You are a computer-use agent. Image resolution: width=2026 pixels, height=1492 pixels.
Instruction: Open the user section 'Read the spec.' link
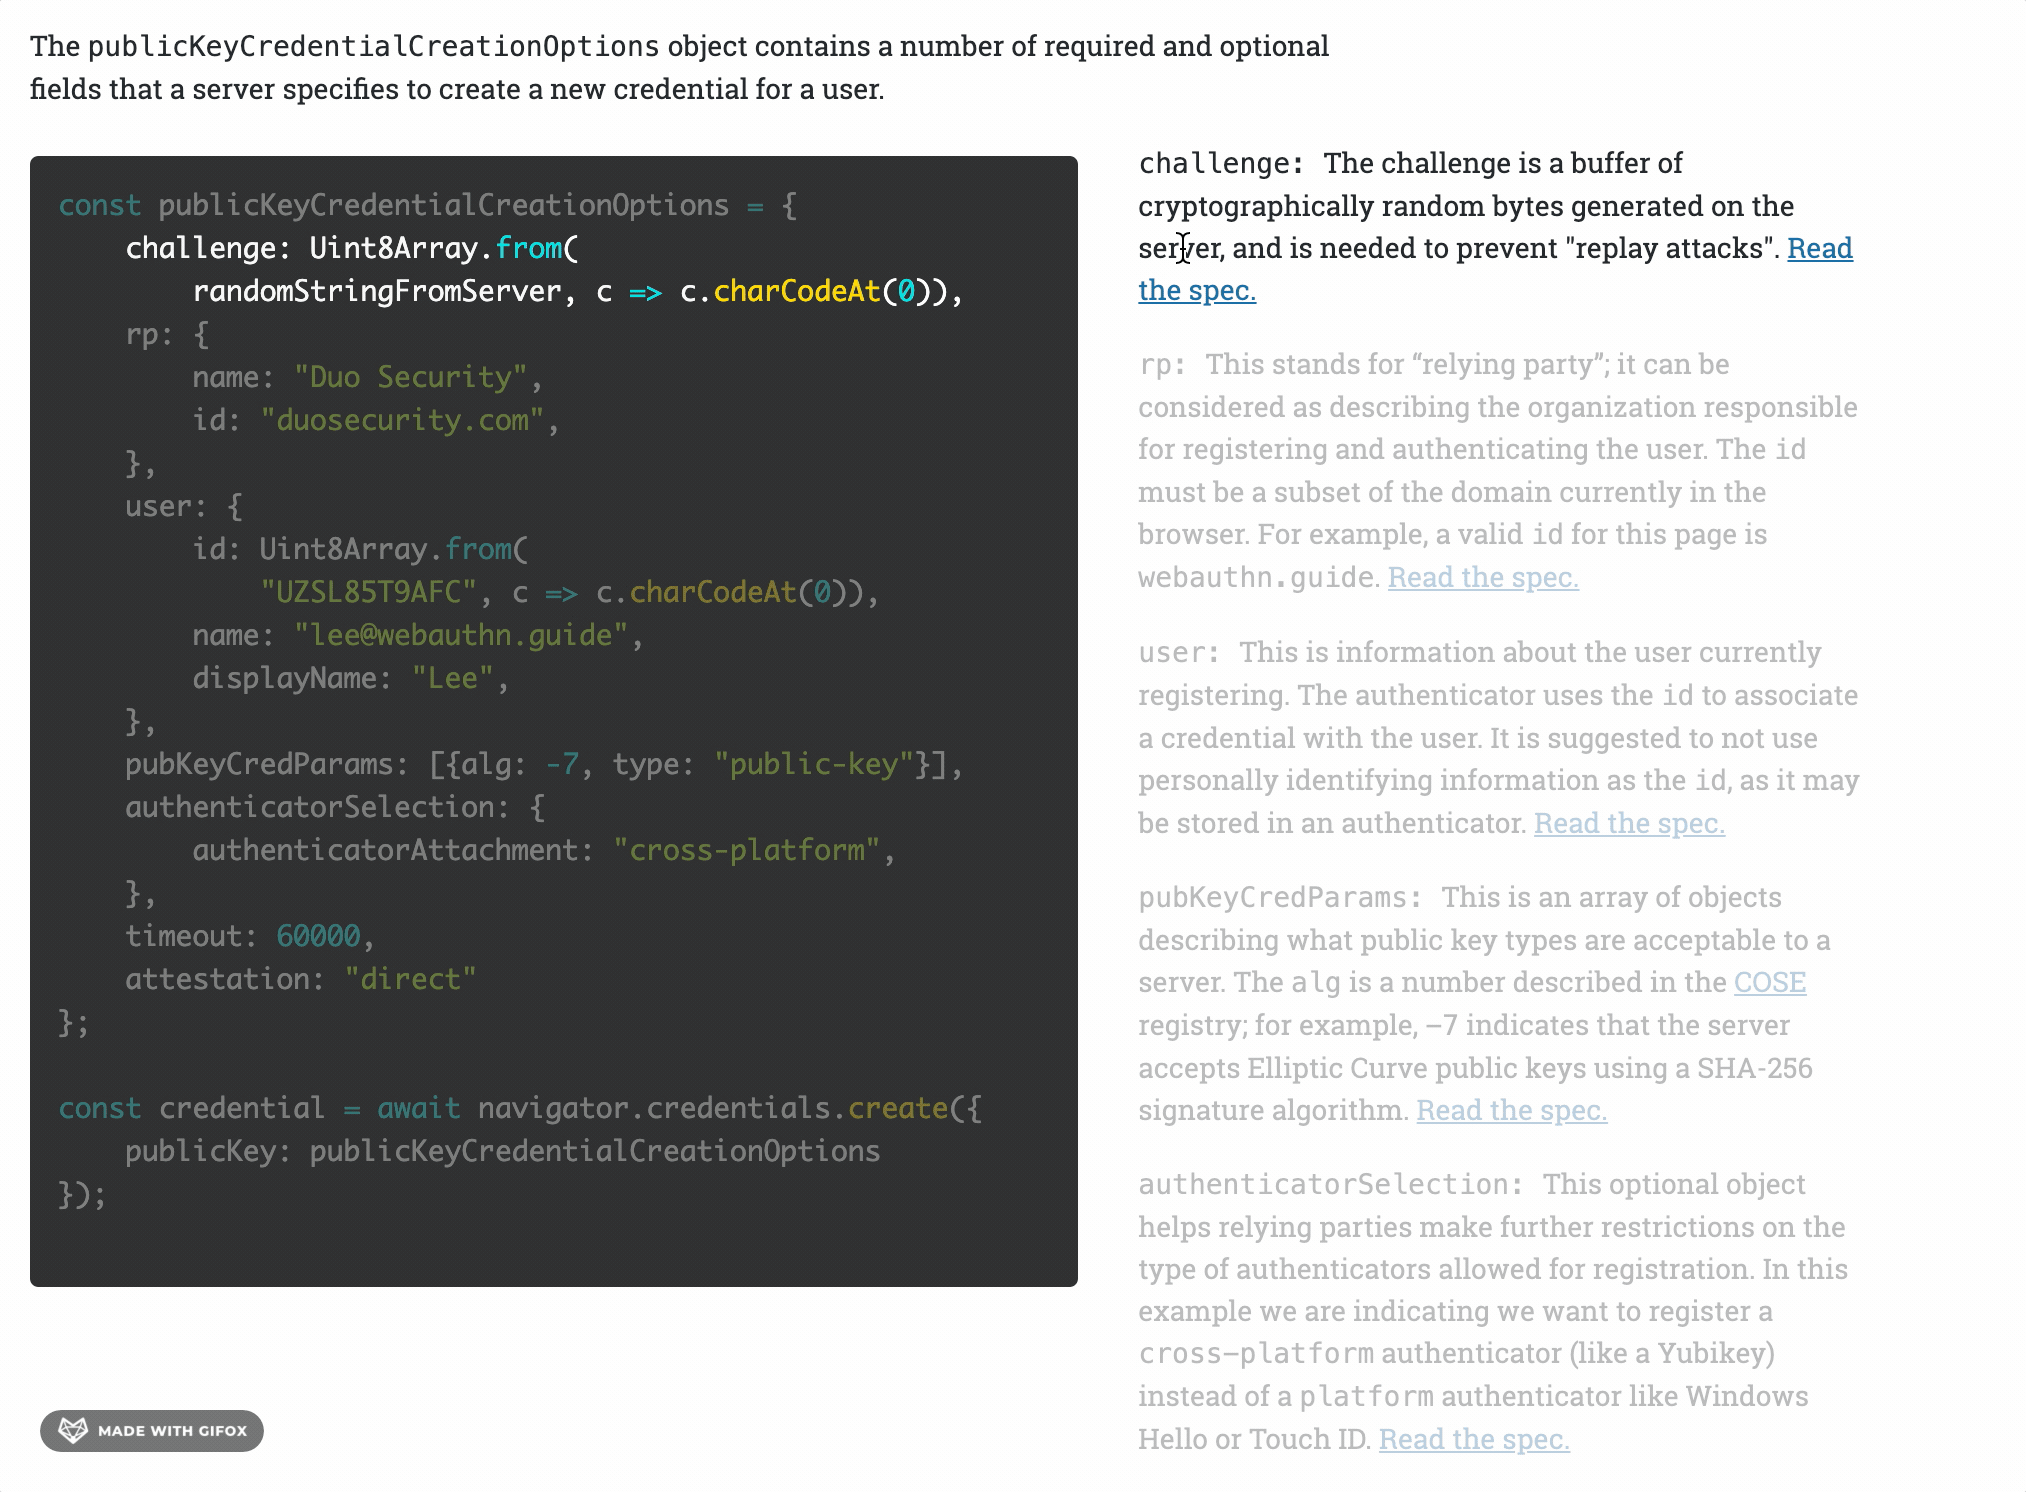point(1628,823)
